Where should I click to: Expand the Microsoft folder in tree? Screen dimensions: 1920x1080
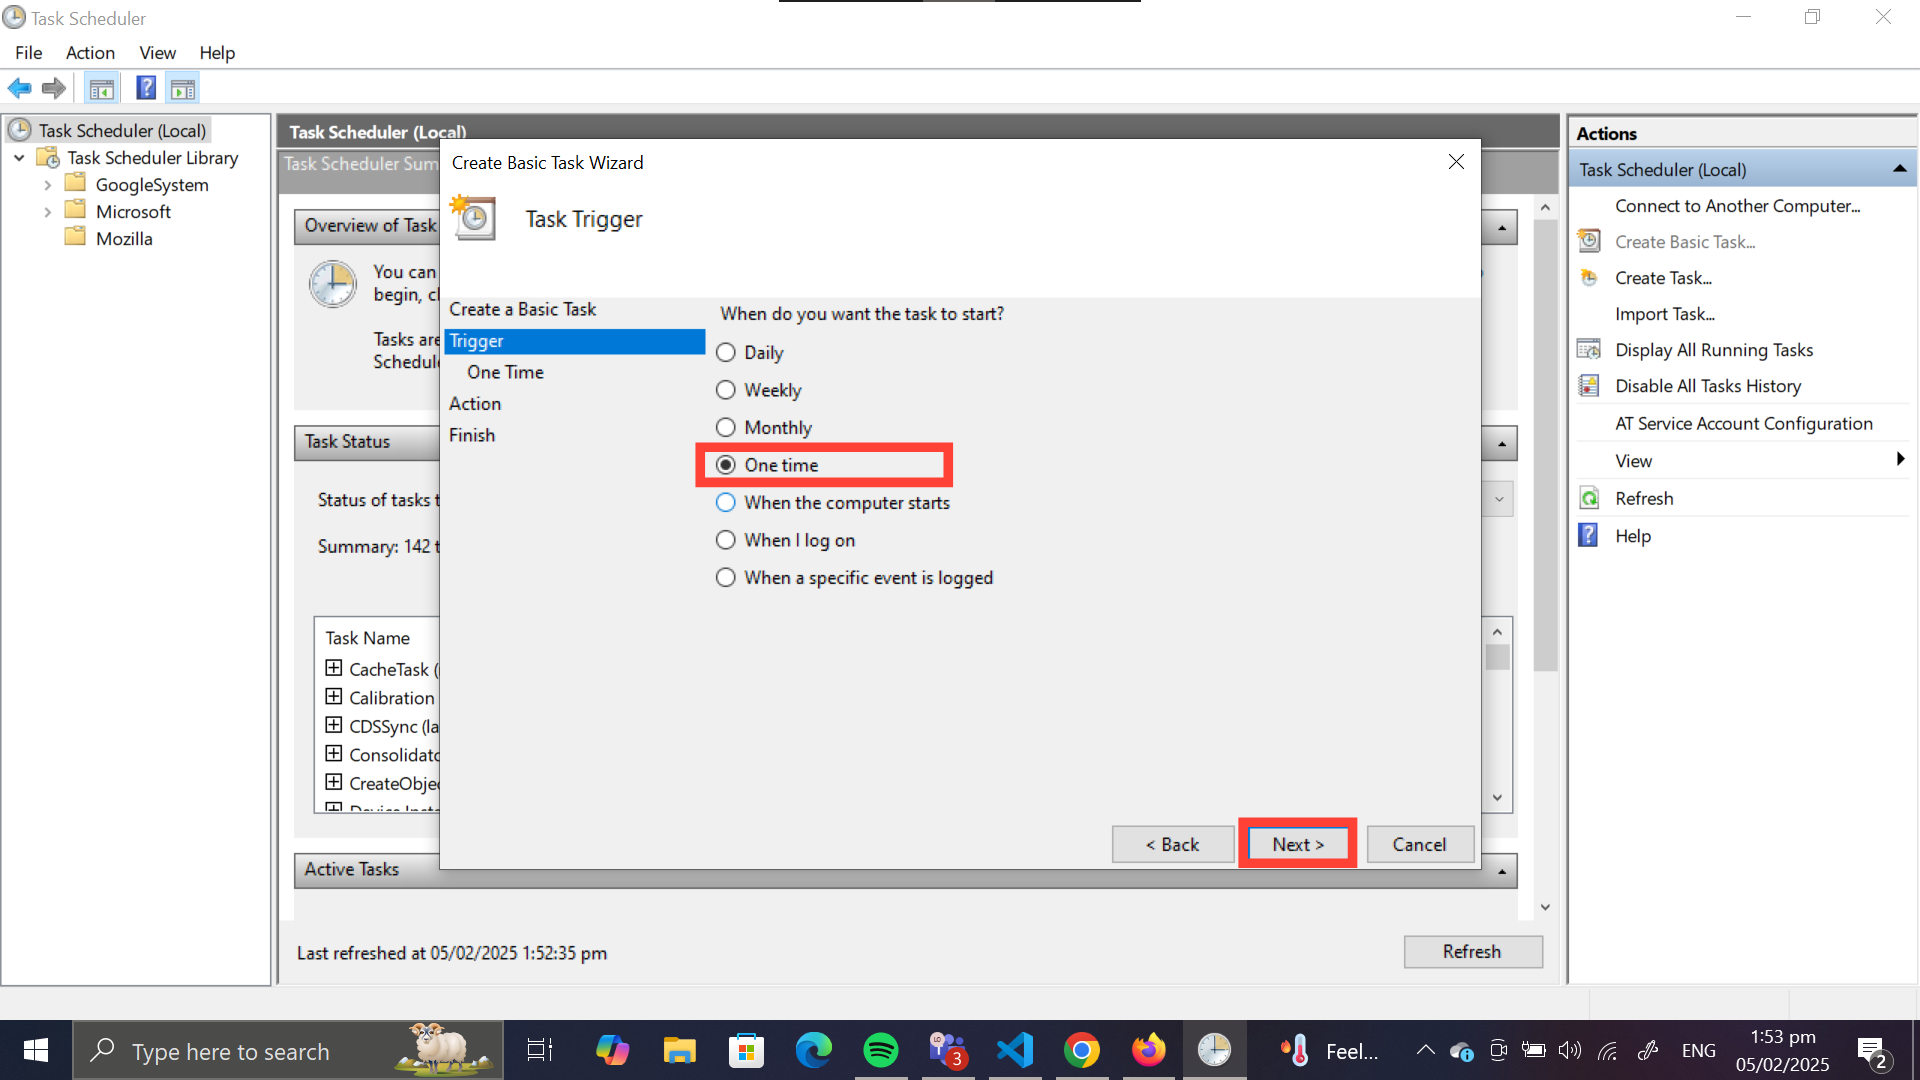[47, 212]
